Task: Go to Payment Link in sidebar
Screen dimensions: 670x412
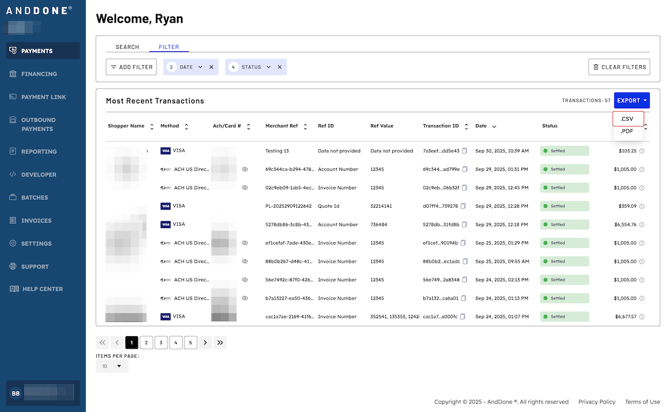Action: click(43, 97)
